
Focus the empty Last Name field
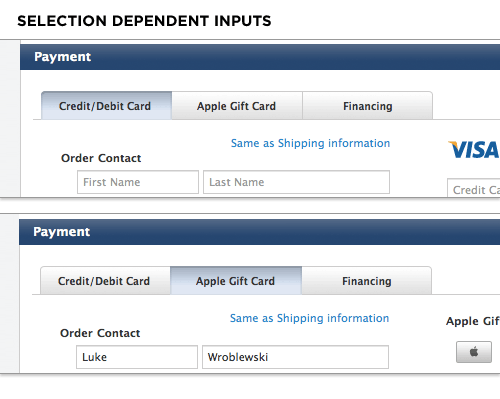(296, 182)
